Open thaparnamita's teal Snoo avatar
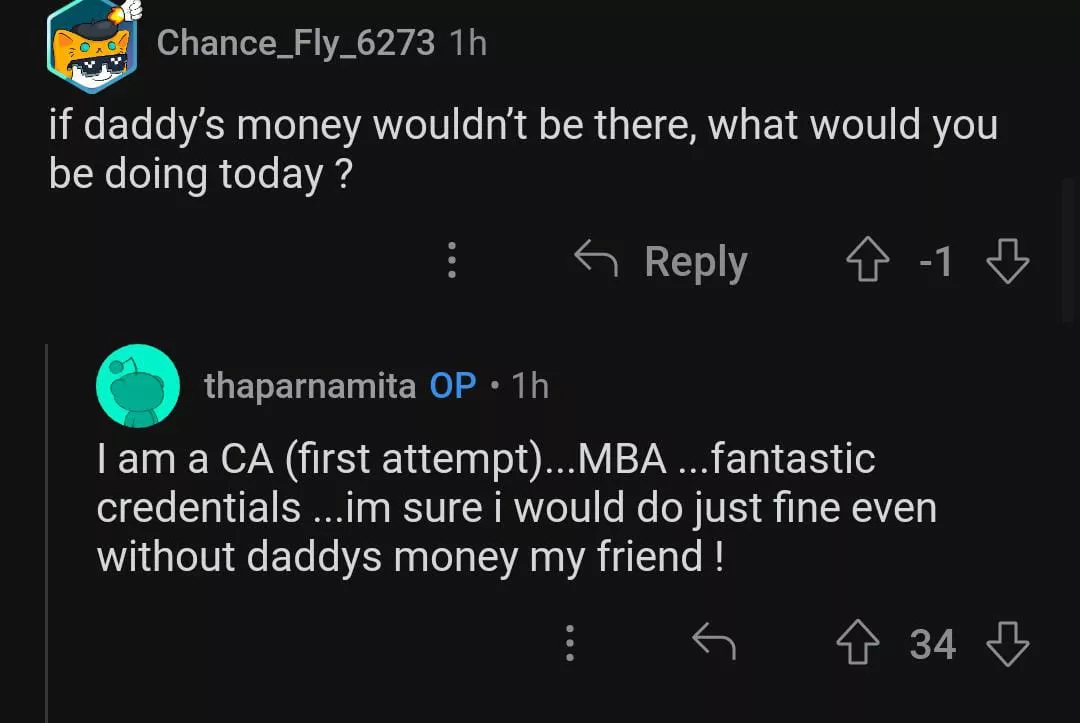Image resolution: width=1080 pixels, height=723 pixels. point(138,386)
